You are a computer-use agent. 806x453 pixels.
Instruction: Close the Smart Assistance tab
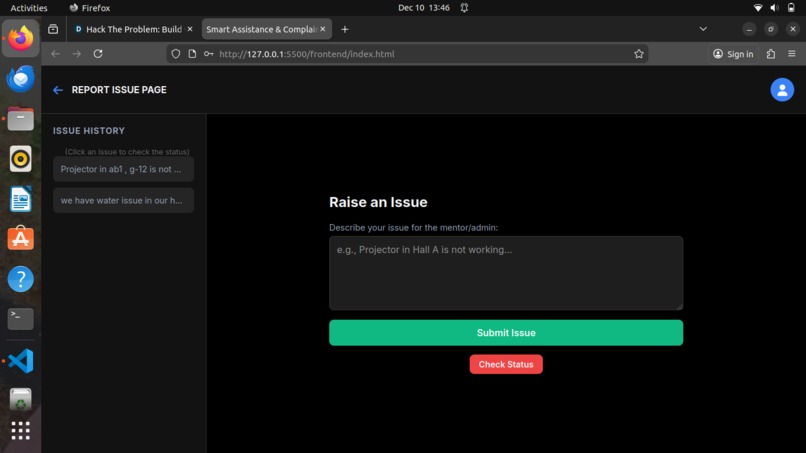pyautogui.click(x=323, y=29)
